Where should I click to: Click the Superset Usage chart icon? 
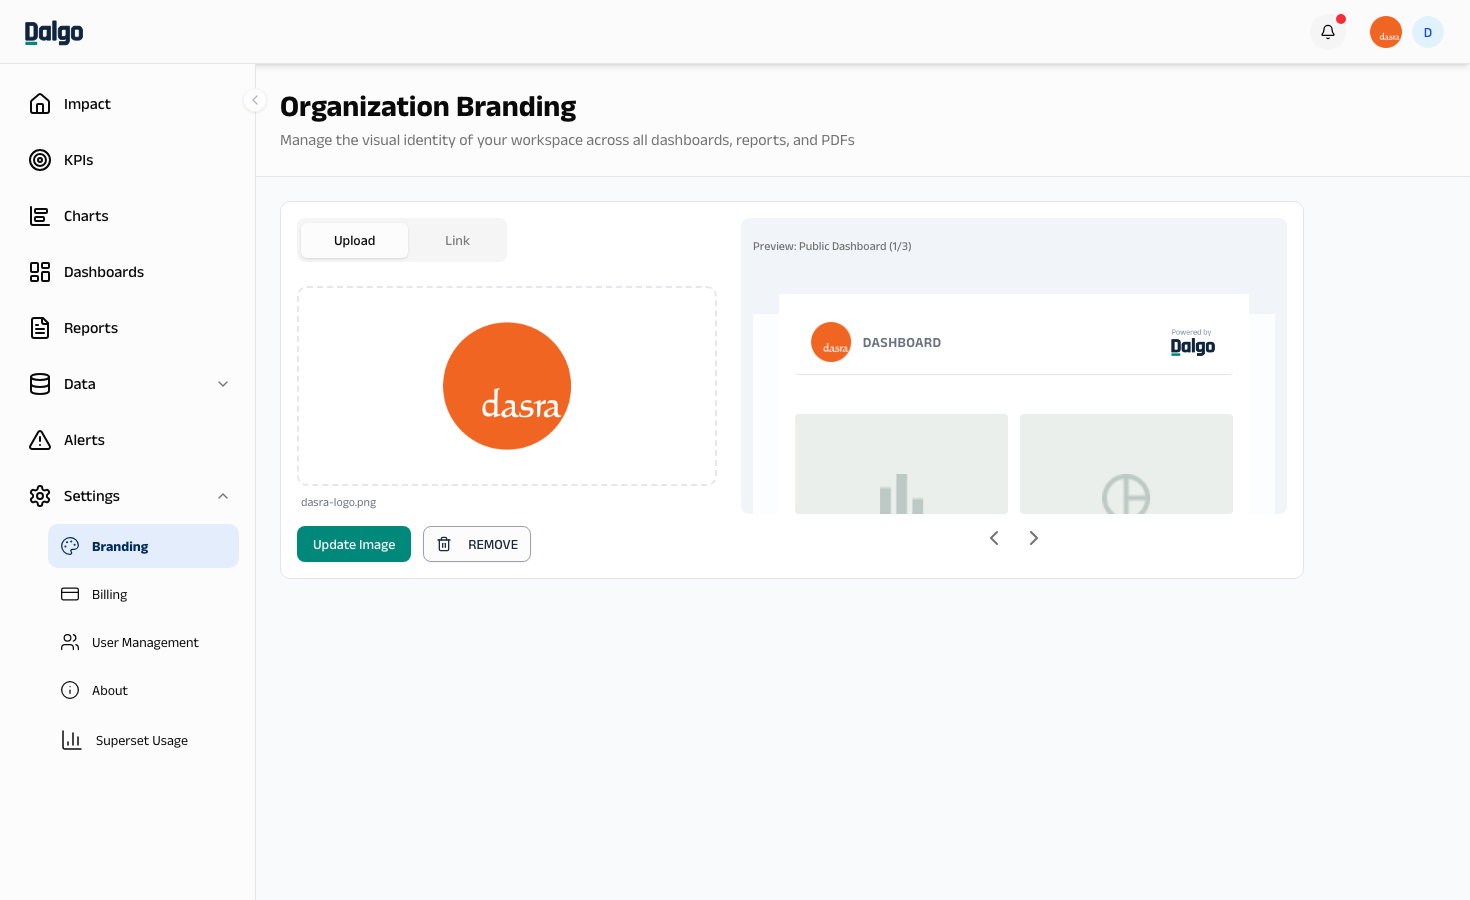pyautogui.click(x=72, y=740)
